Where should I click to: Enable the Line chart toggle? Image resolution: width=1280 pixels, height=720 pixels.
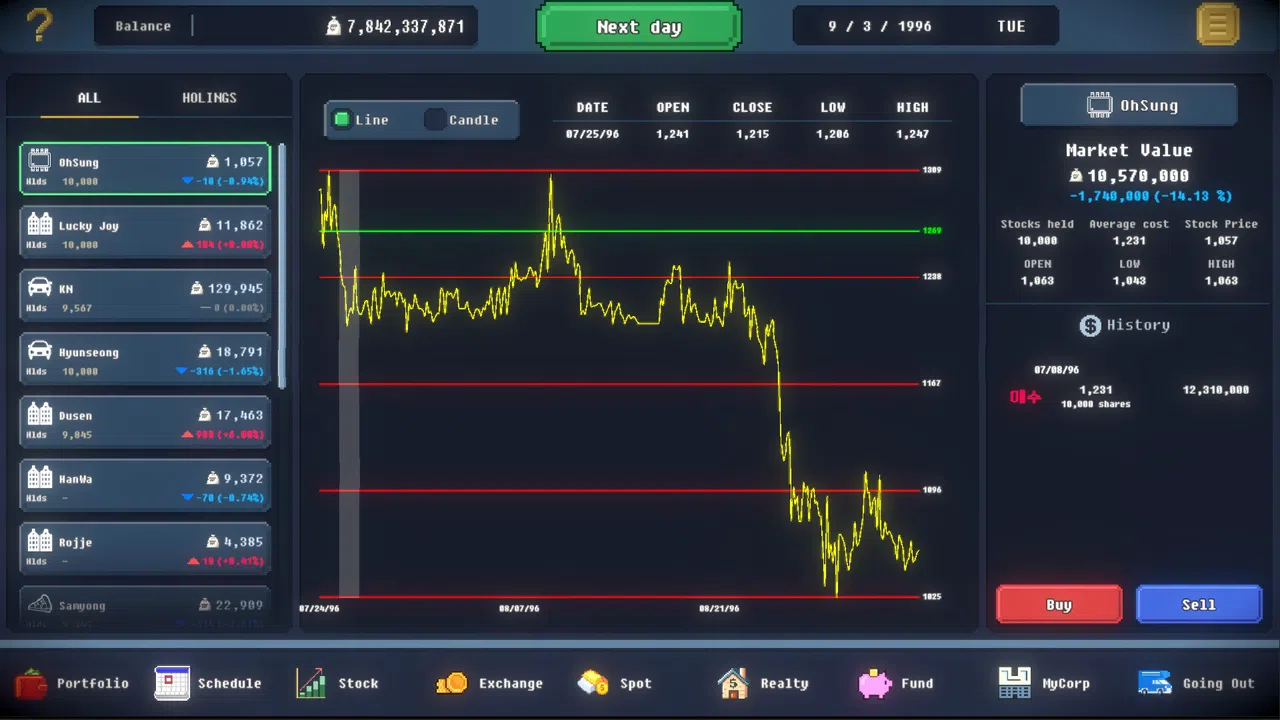tap(342, 120)
